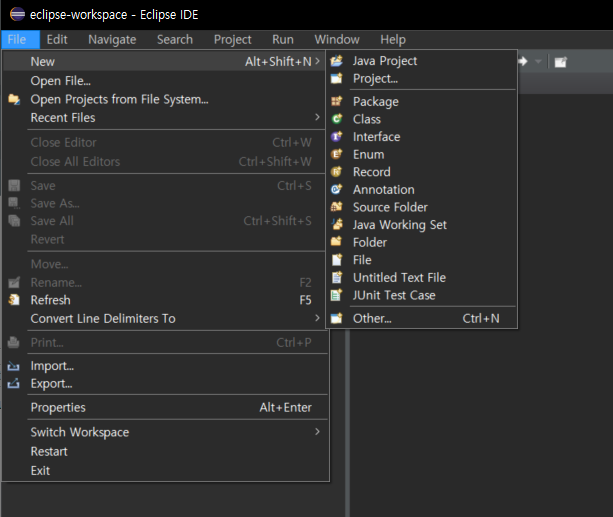Viewport: 613px width, 517px height.
Task: Create a new Enum
Action: click(x=421, y=154)
